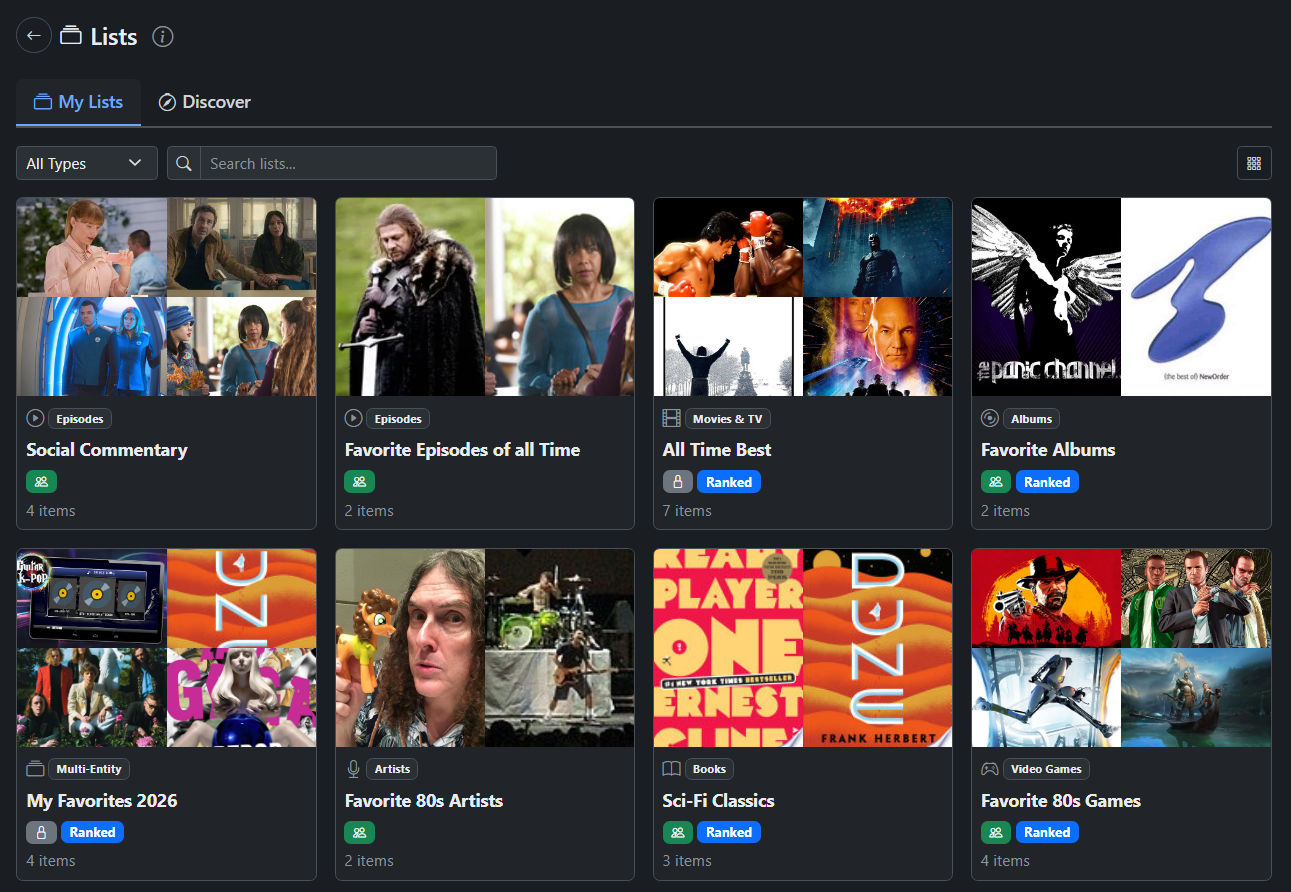Viewport: 1291px width, 892px height.
Task: Click the shared badge on Favorite 80s Artists
Action: point(360,832)
